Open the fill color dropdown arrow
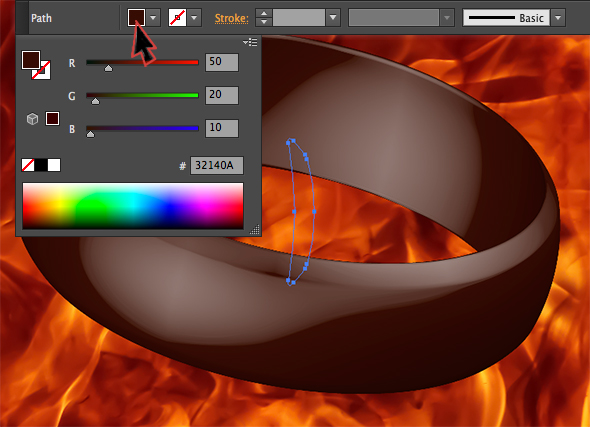This screenshot has width=590, height=427. pos(153,17)
